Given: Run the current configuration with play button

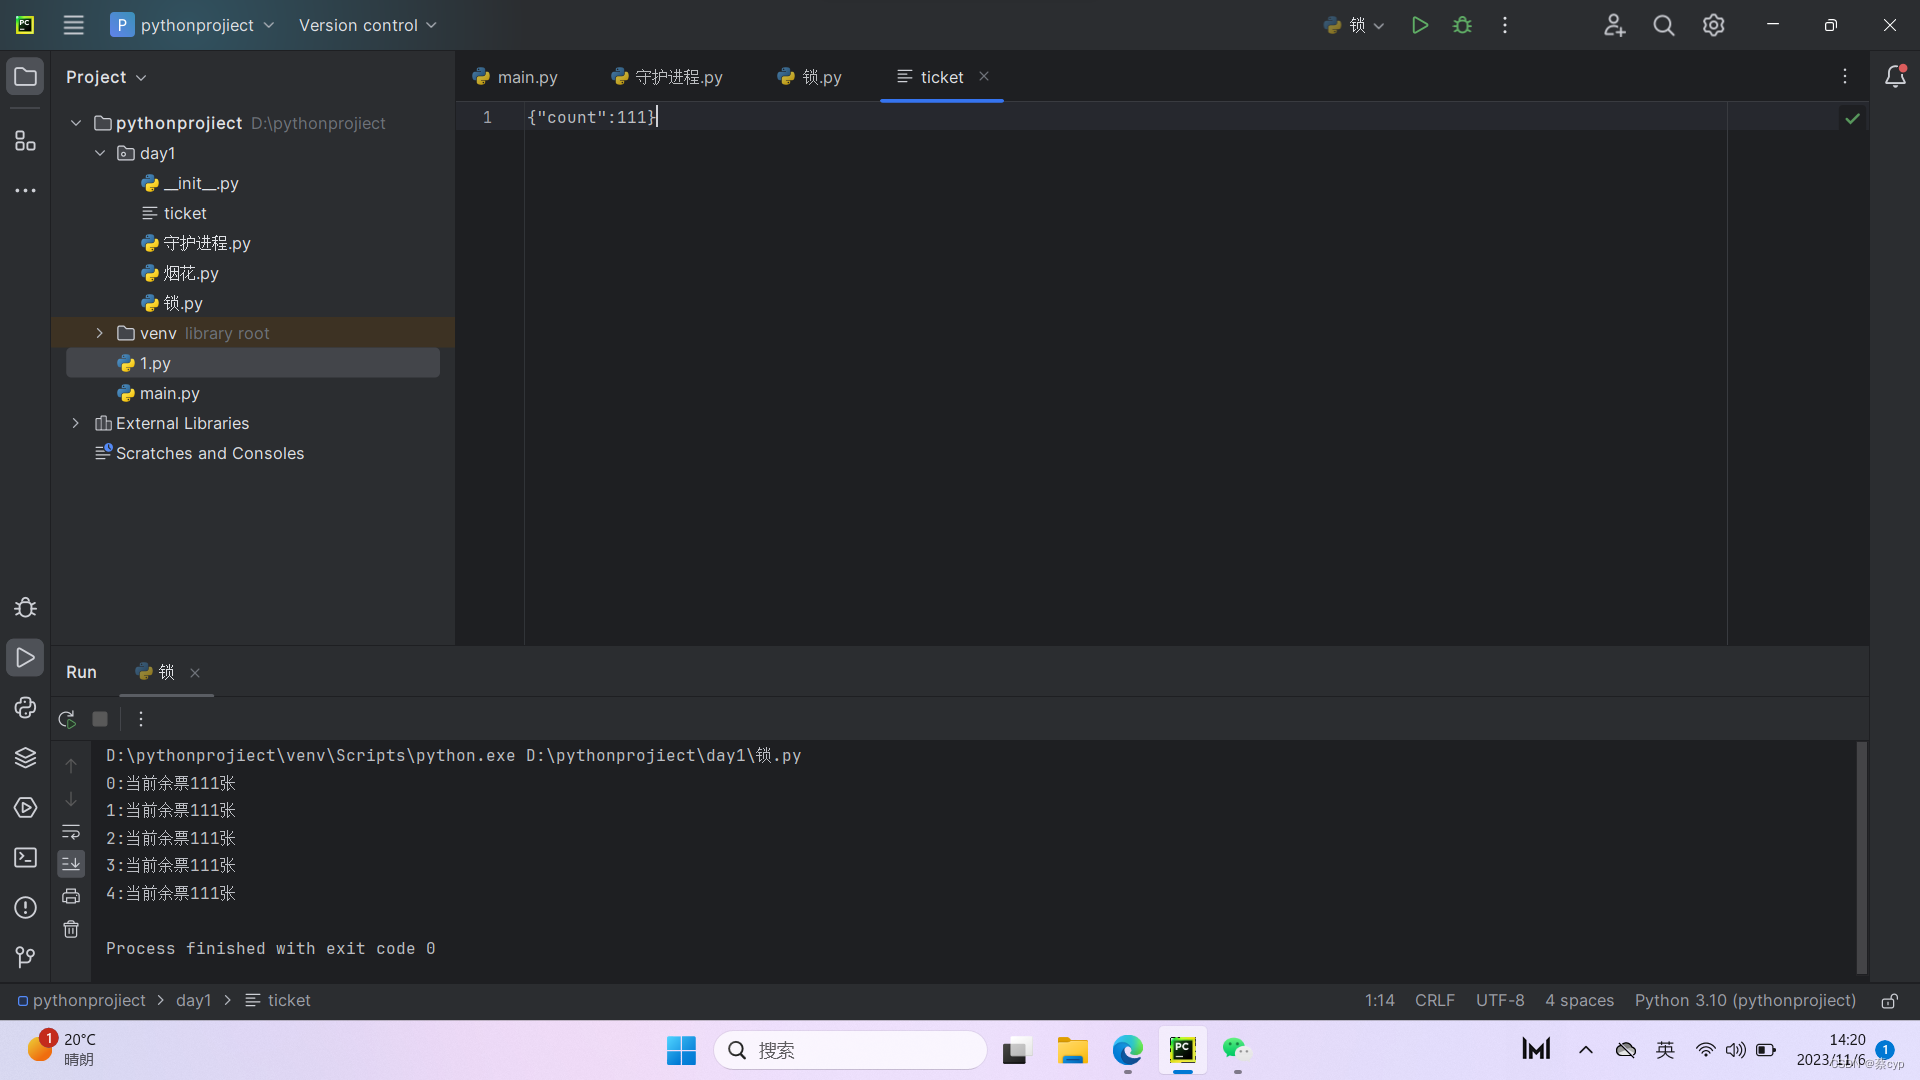Looking at the screenshot, I should (1419, 25).
